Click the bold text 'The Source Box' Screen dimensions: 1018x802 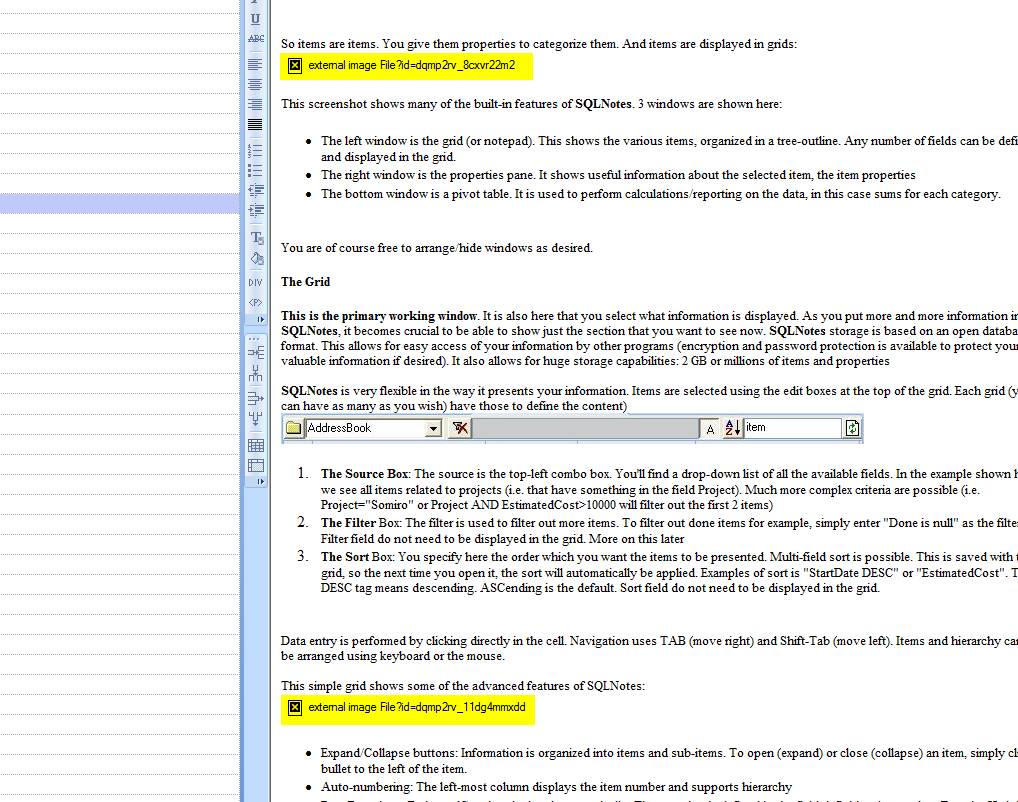364,474
